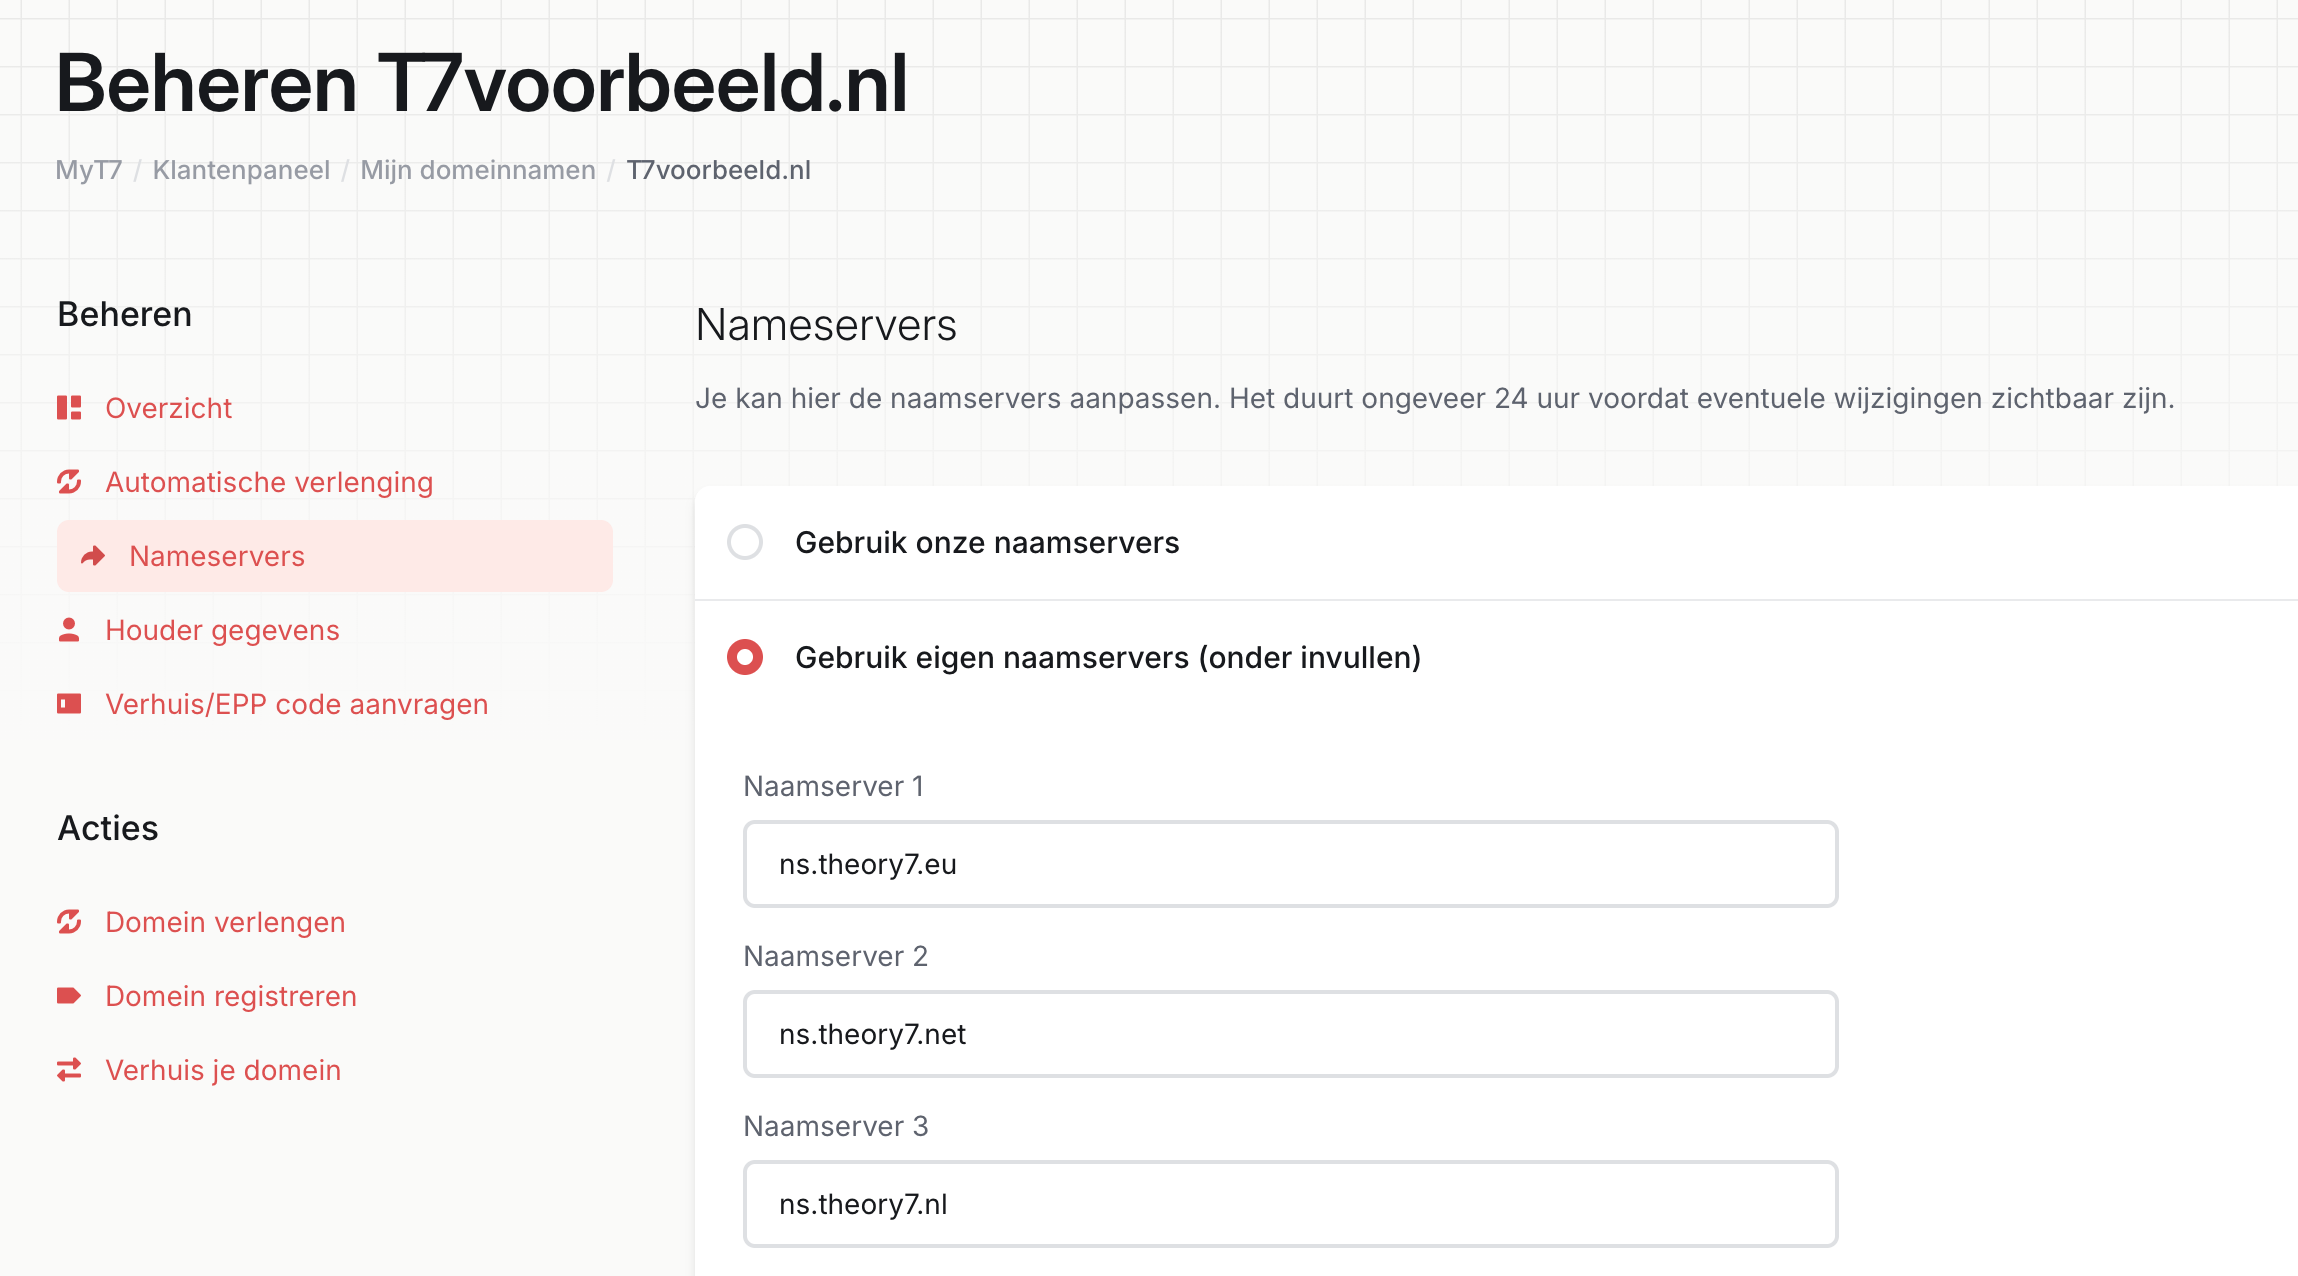
Task: Click the Nameservers arrow icon in sidebar
Action: [x=93, y=556]
